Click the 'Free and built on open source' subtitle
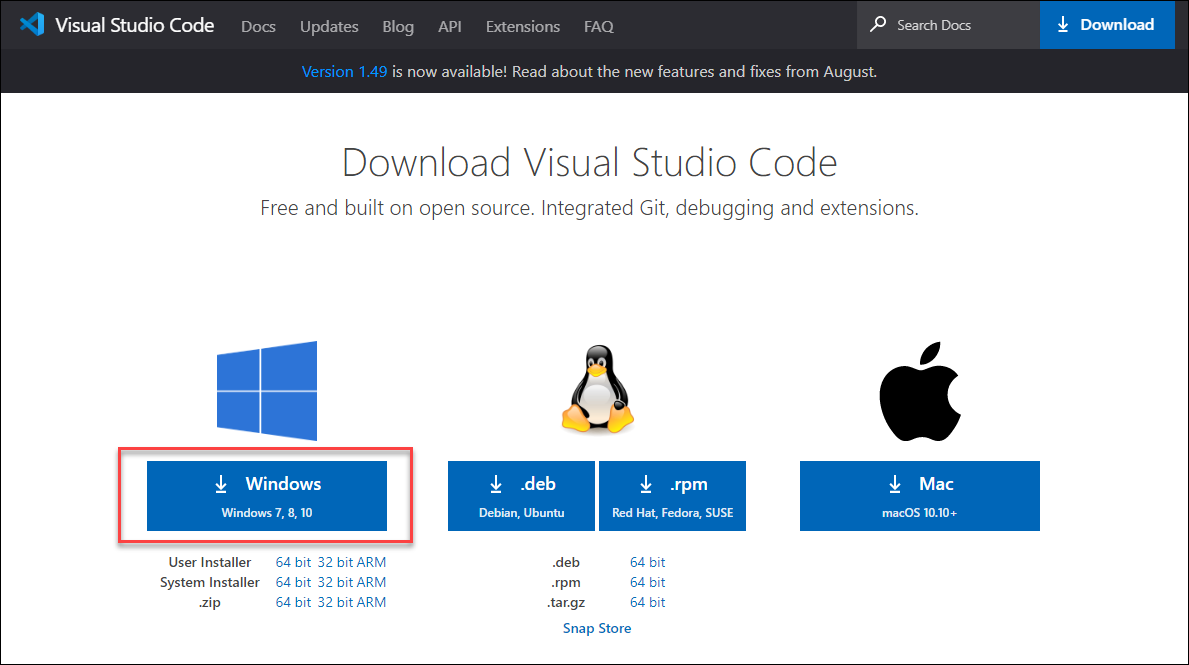 [x=589, y=208]
